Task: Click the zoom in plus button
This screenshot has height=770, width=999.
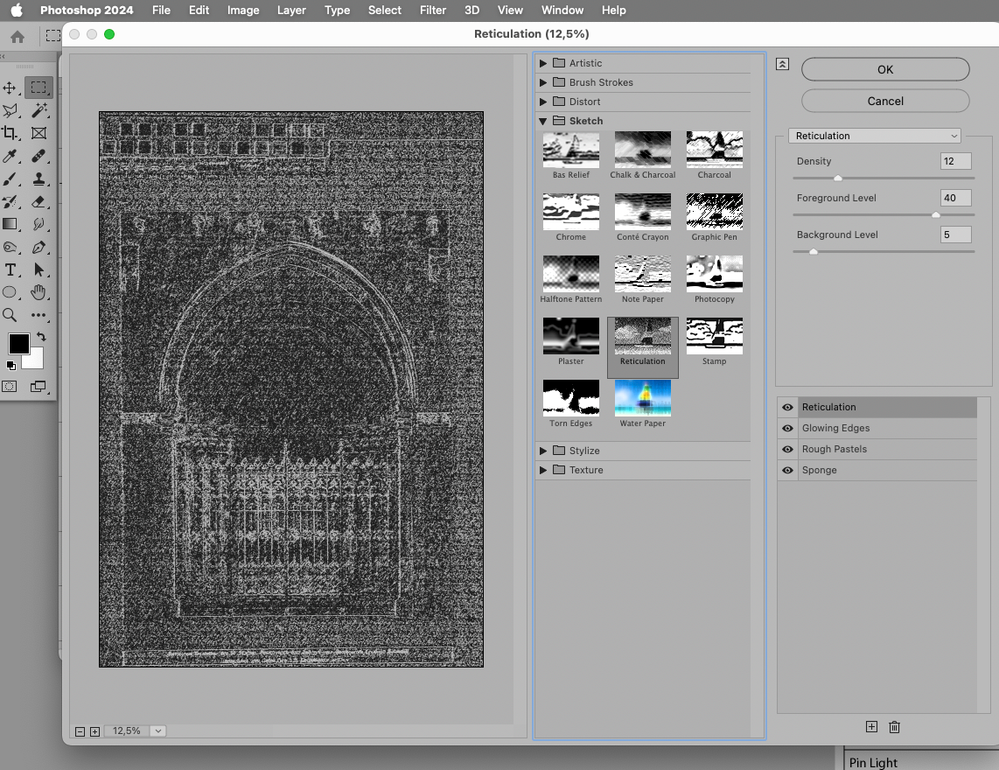Action: (x=95, y=731)
